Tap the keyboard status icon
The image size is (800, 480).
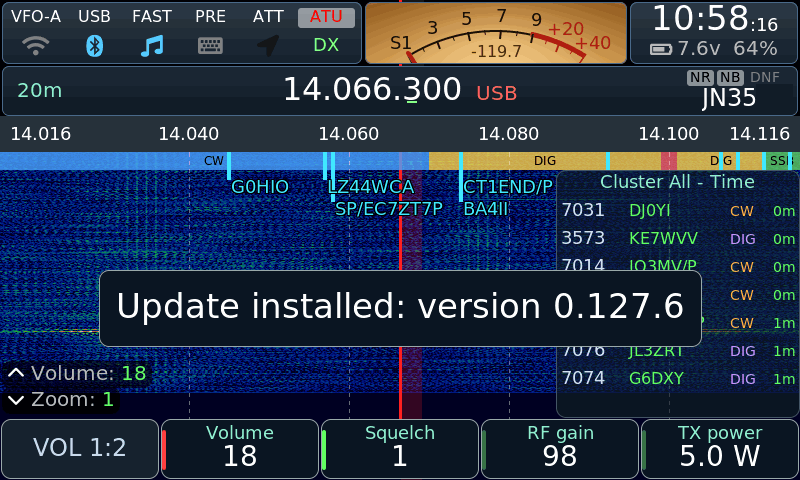click(210, 46)
